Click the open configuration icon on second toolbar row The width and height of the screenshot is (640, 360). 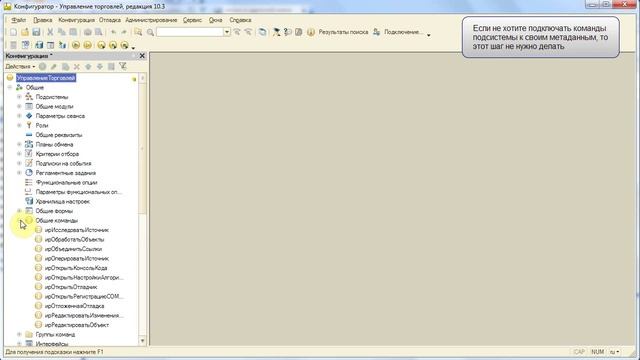point(13,45)
